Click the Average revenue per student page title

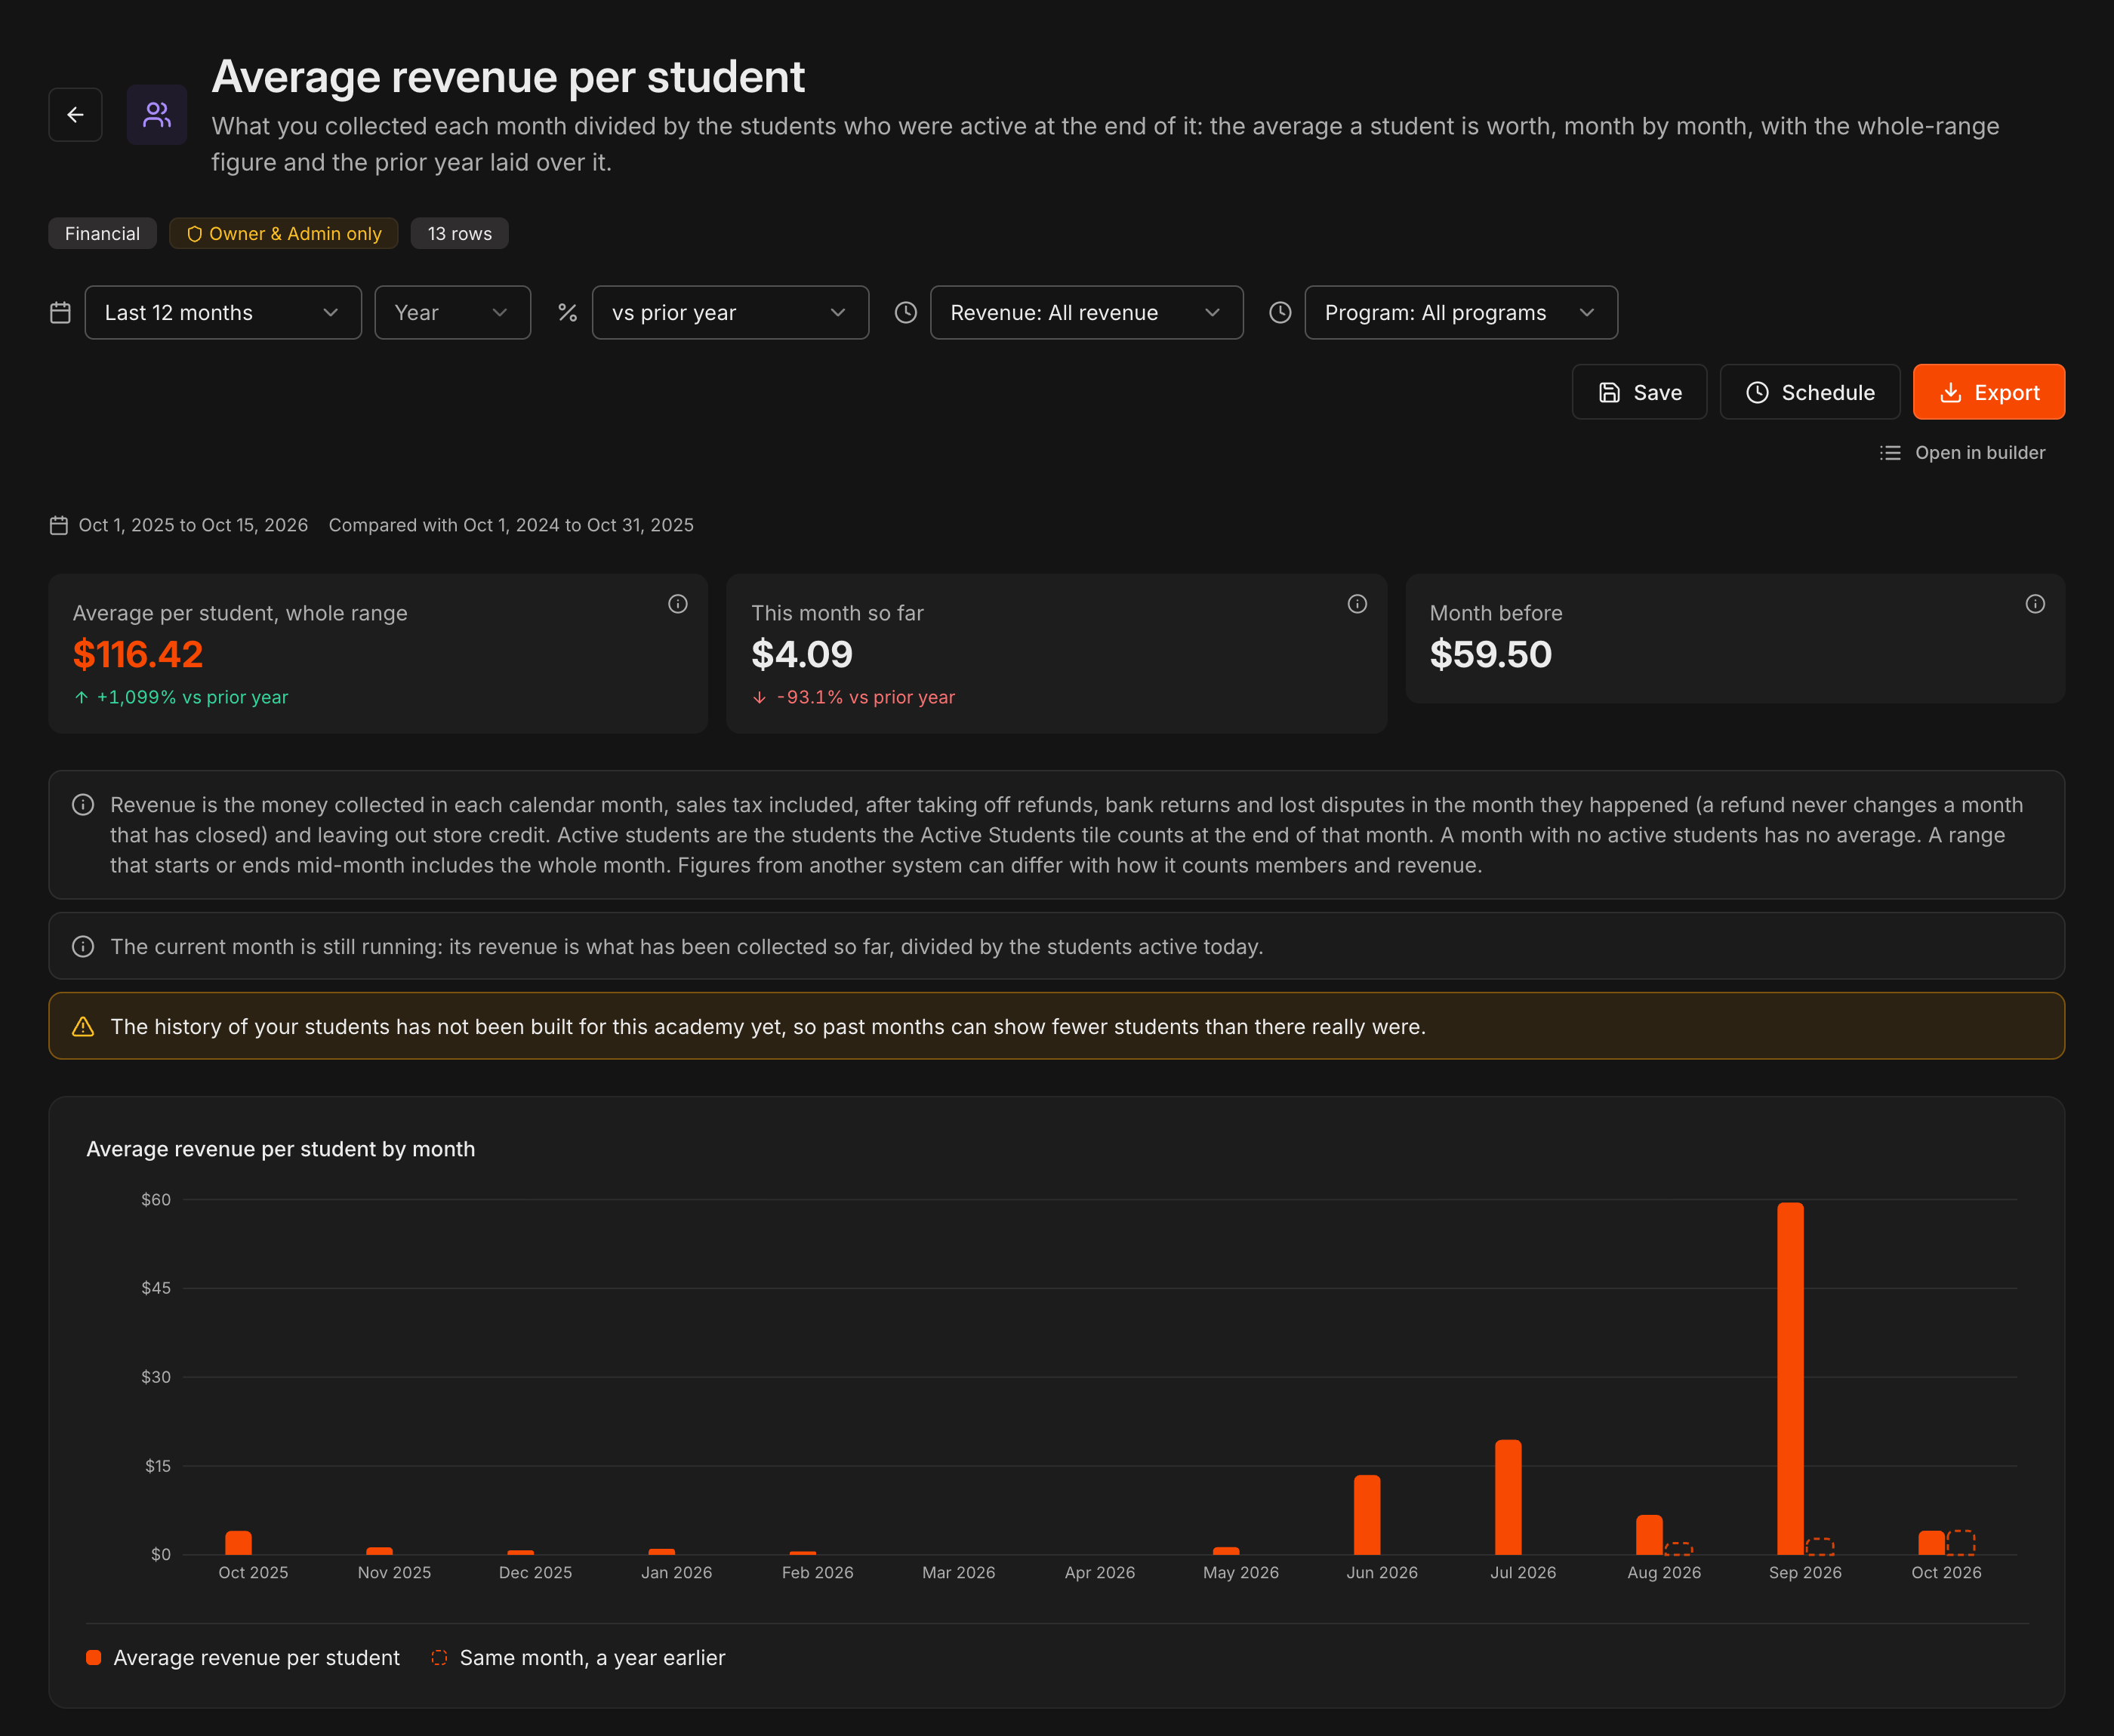(x=508, y=77)
